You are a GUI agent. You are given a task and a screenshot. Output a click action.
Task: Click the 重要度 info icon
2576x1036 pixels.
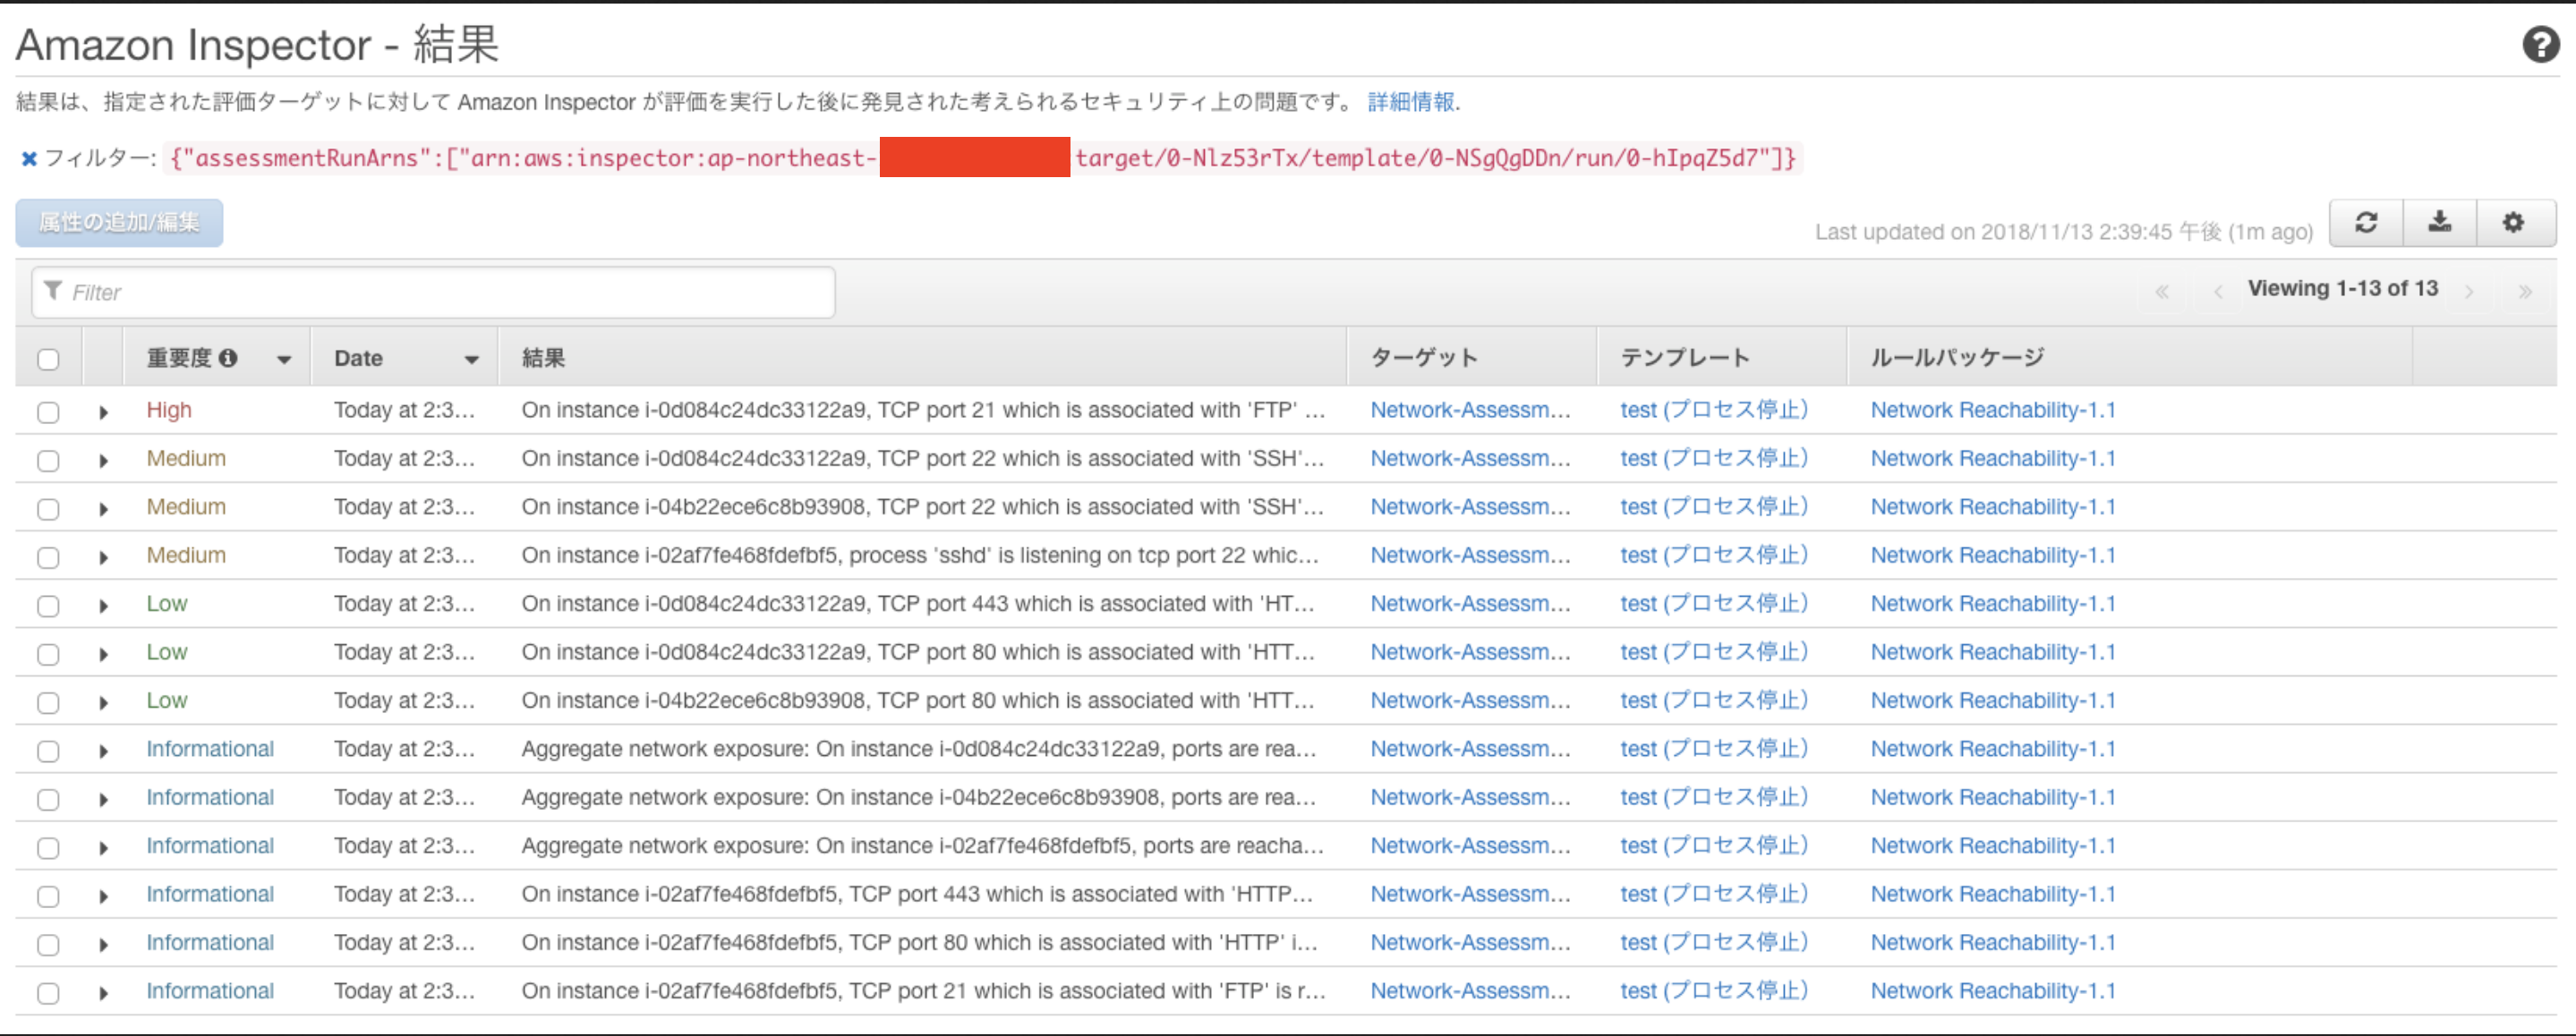pos(228,358)
